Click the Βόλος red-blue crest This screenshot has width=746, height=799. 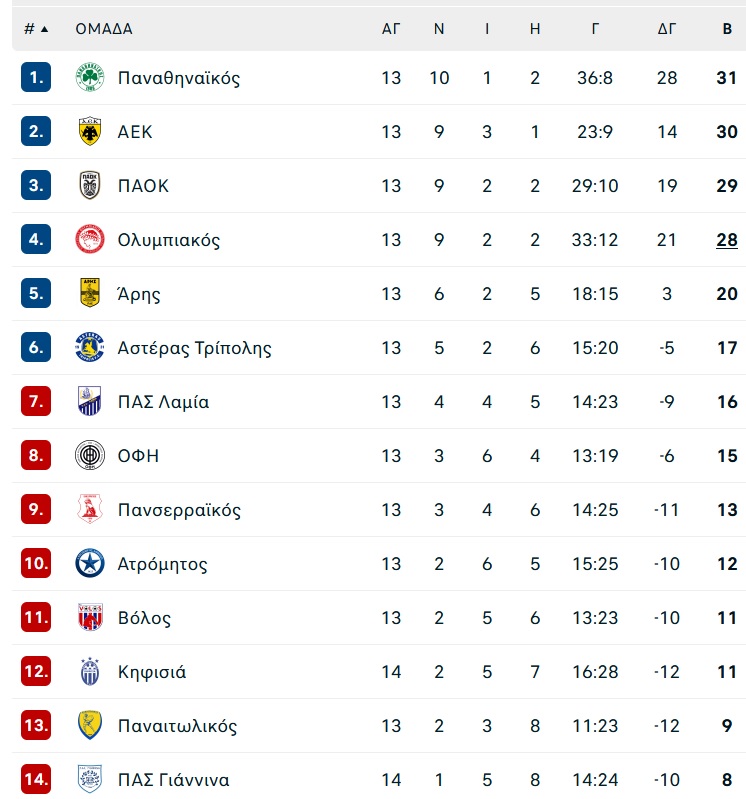90,617
